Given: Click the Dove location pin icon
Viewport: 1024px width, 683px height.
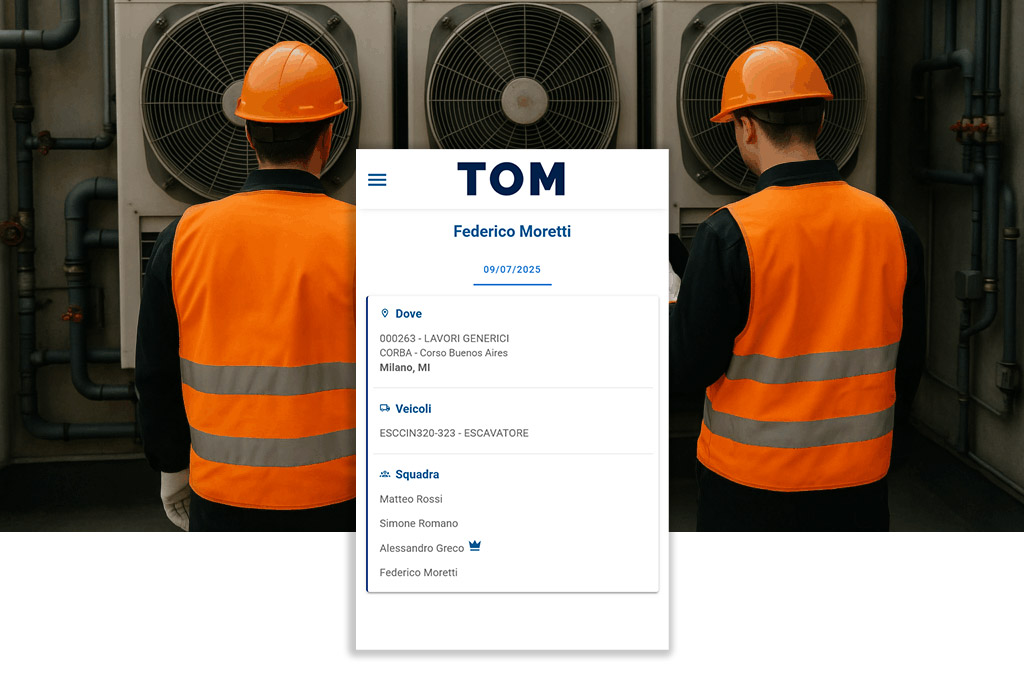Looking at the screenshot, I should click(385, 313).
